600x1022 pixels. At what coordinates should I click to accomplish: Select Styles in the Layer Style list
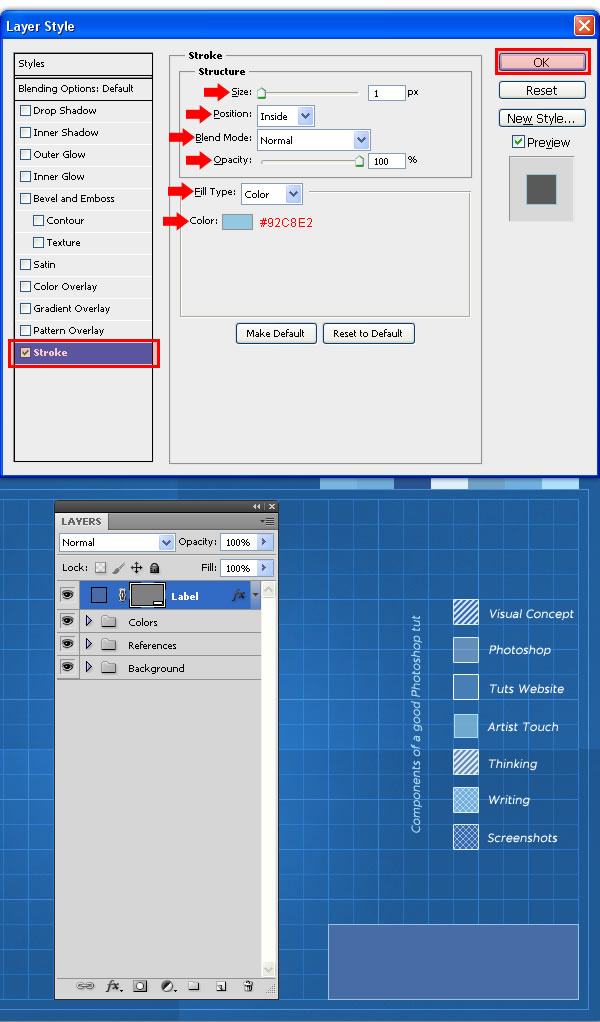tap(83, 64)
